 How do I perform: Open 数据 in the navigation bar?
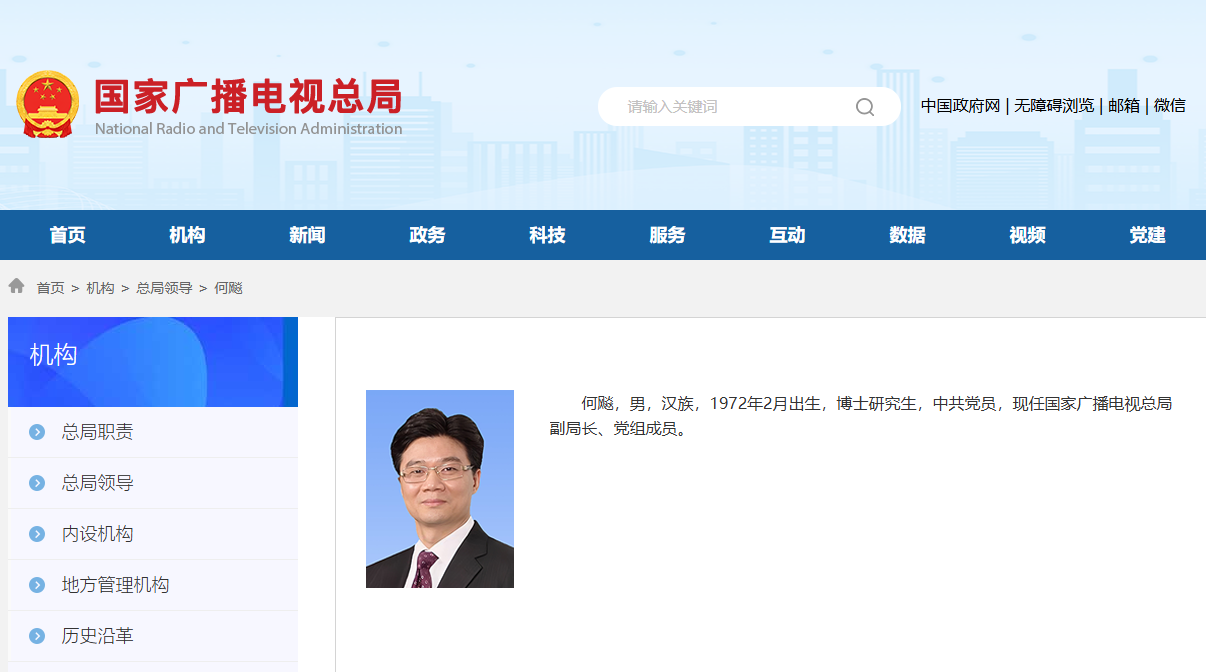tap(907, 235)
